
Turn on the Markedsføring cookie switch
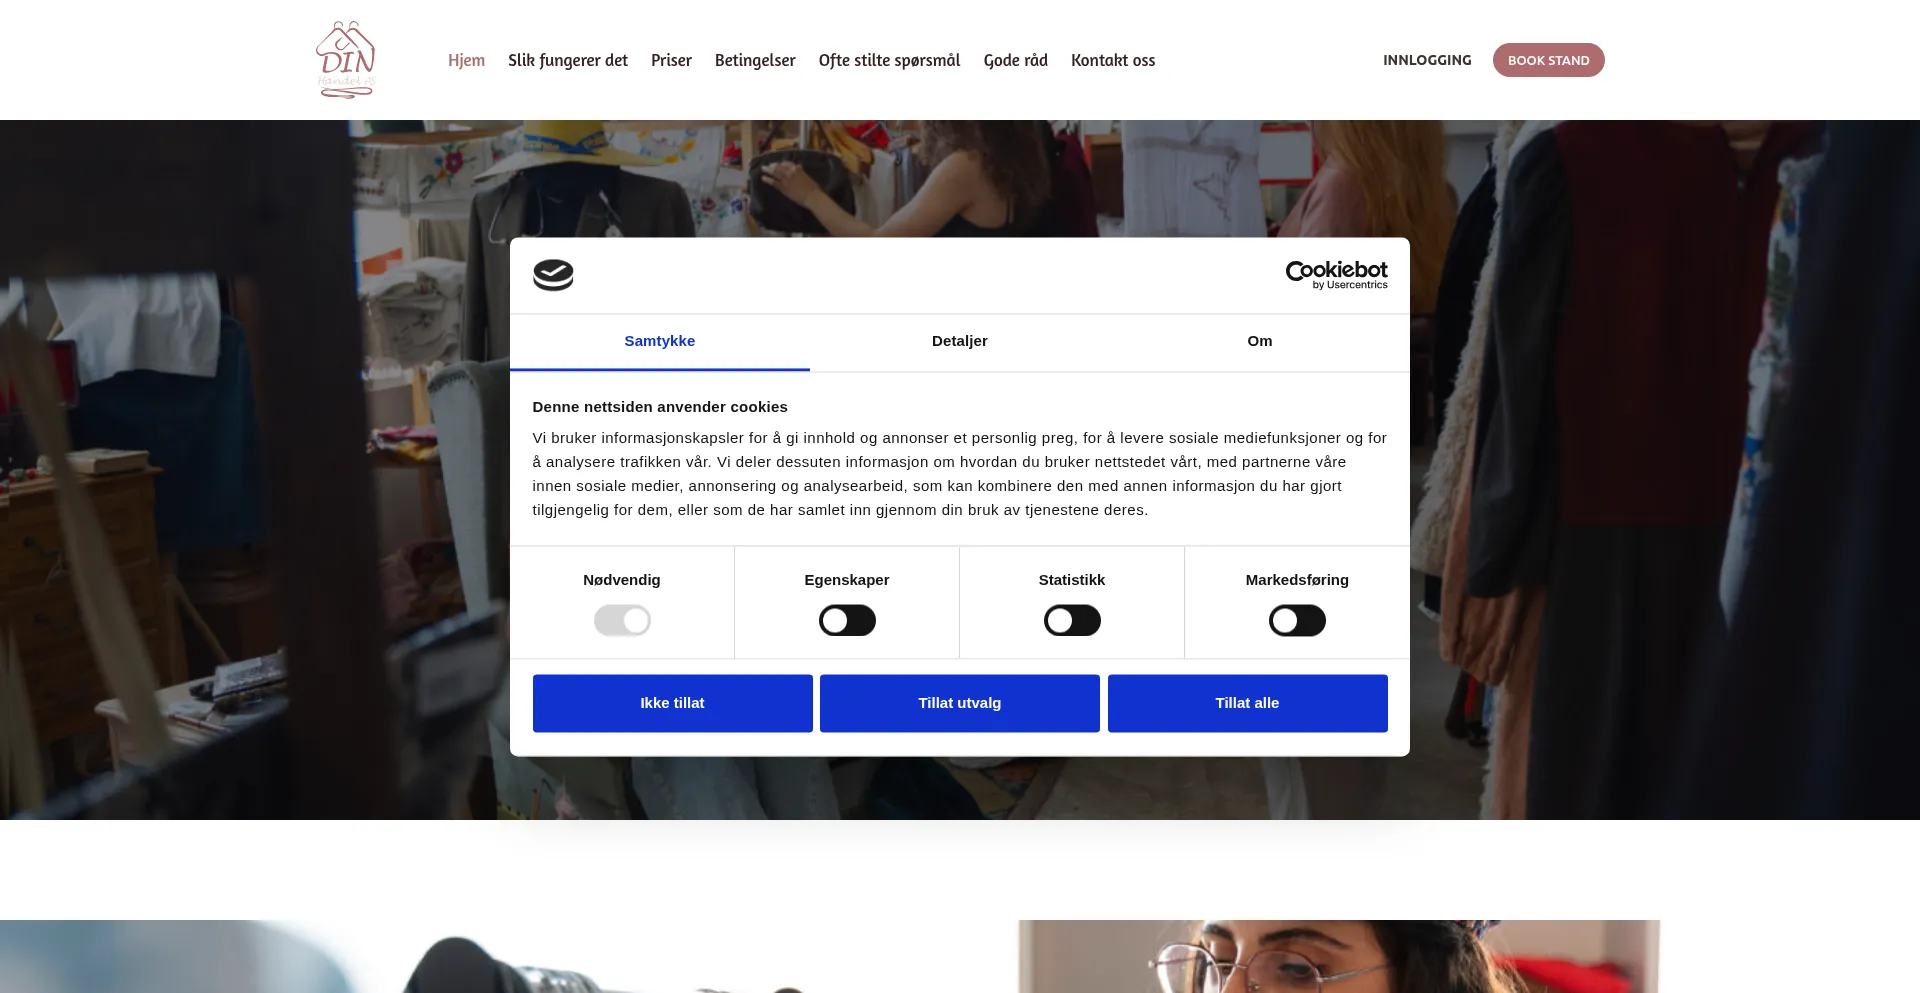point(1297,621)
